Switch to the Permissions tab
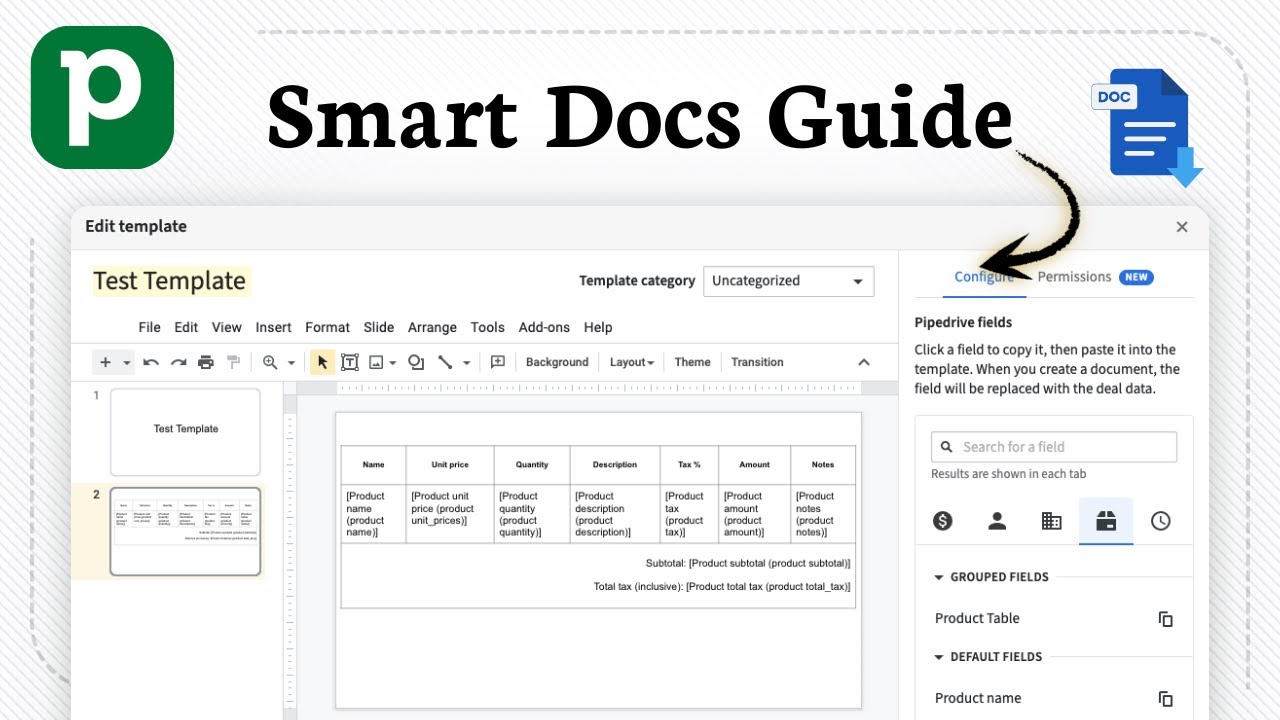Image resolution: width=1280 pixels, height=720 pixels. tap(1095, 277)
